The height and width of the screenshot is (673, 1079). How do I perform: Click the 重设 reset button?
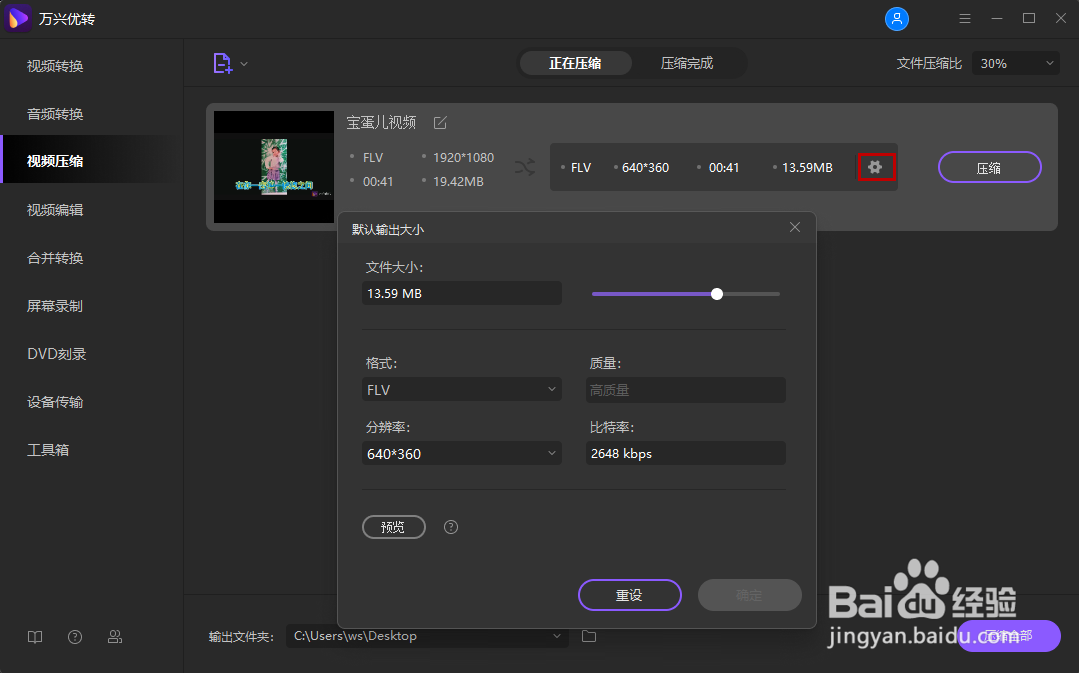(629, 595)
